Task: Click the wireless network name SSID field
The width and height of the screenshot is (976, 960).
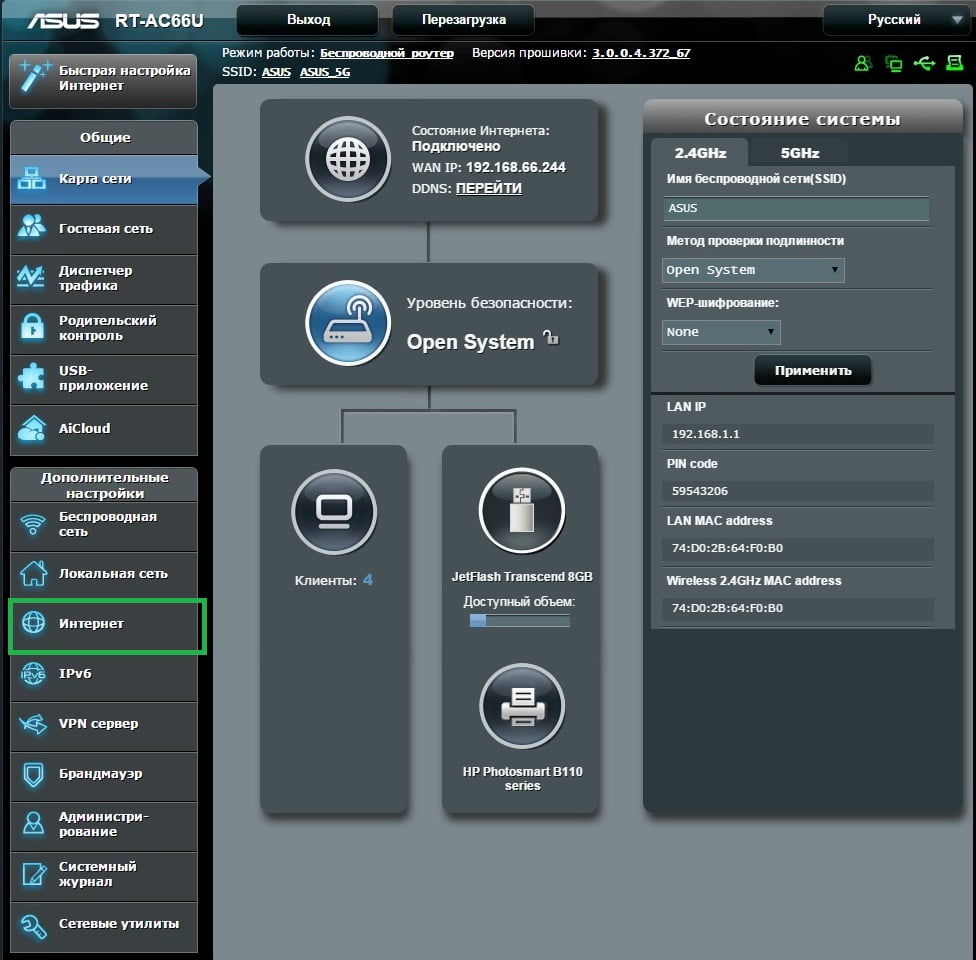Action: pos(796,209)
